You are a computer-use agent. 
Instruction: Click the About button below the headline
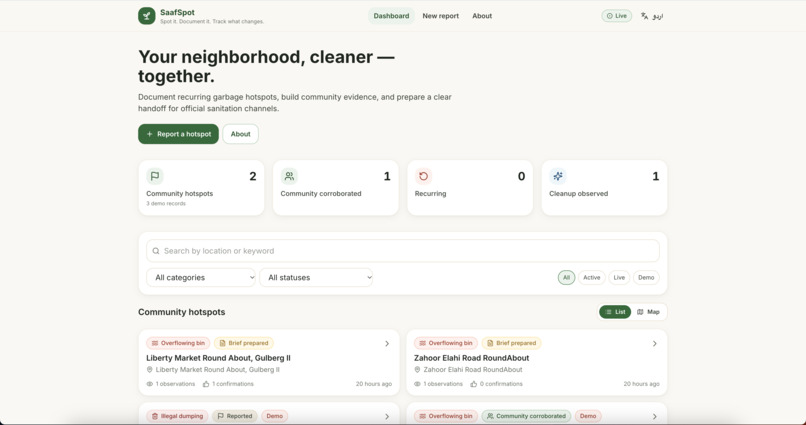point(241,134)
